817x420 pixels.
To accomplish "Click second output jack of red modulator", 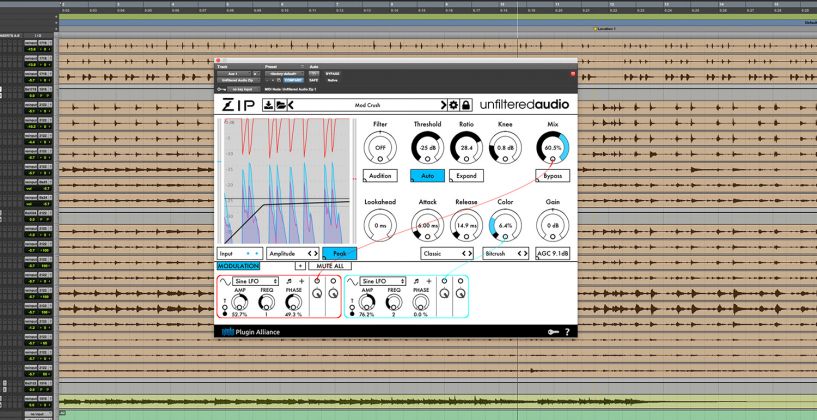I will click(333, 281).
